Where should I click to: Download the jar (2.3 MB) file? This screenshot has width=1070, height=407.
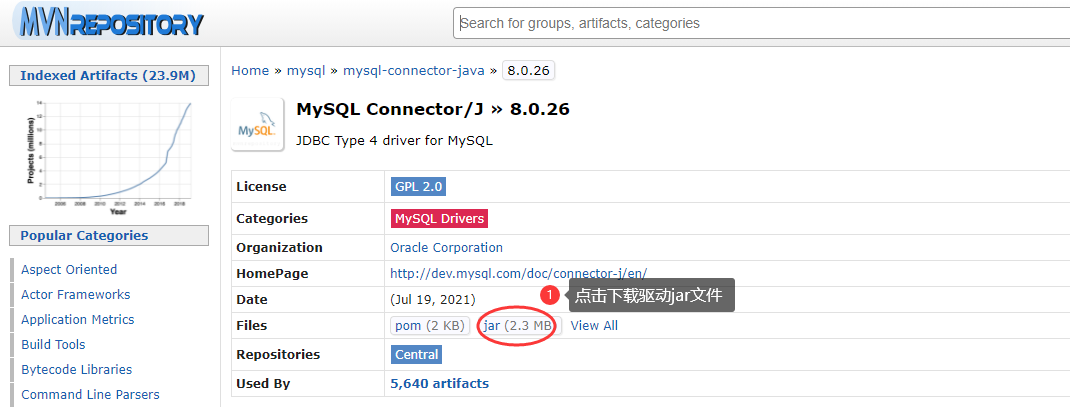tap(517, 326)
